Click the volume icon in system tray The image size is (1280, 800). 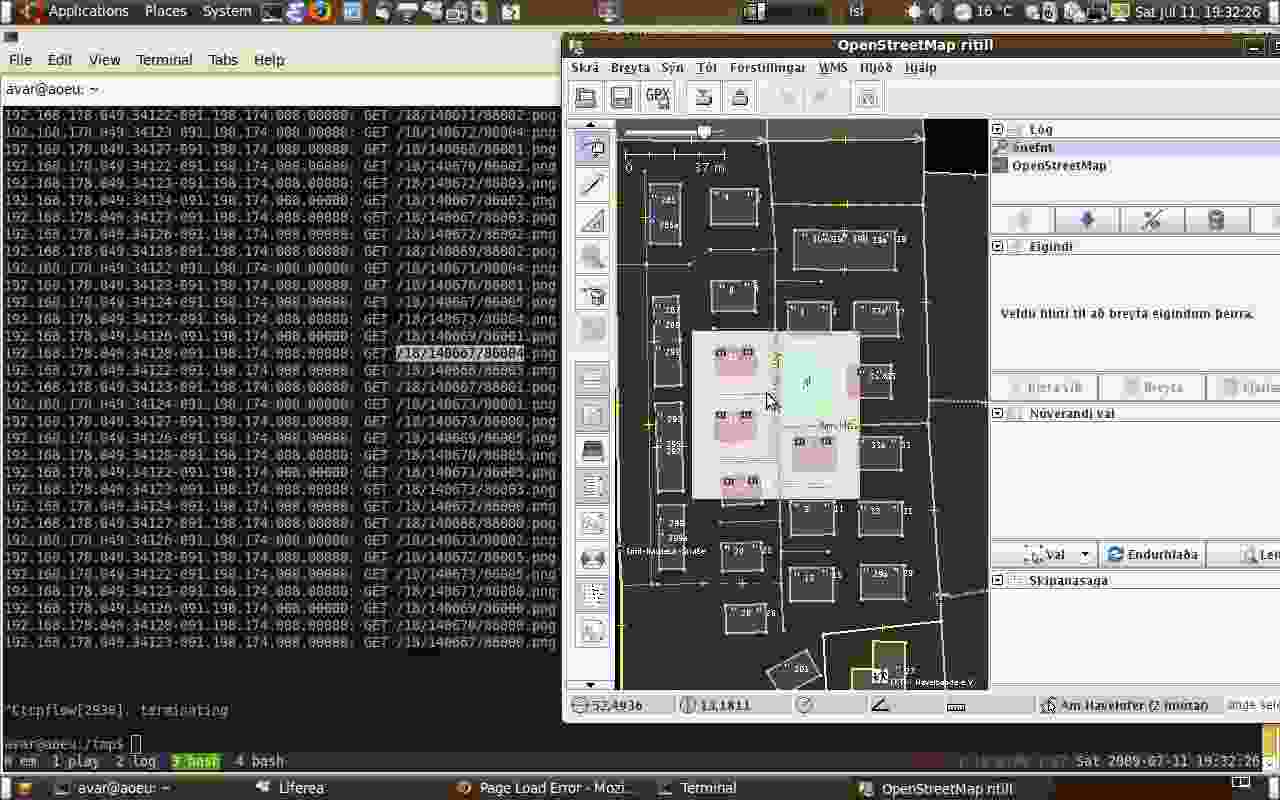point(936,12)
